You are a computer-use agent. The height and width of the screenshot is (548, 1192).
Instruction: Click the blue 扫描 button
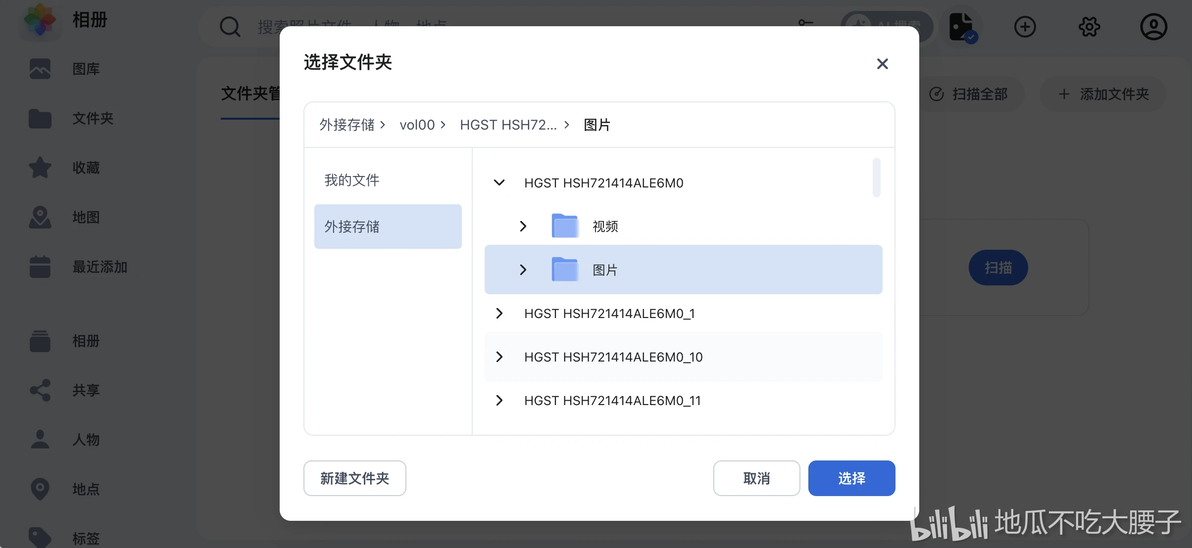[x=998, y=268]
